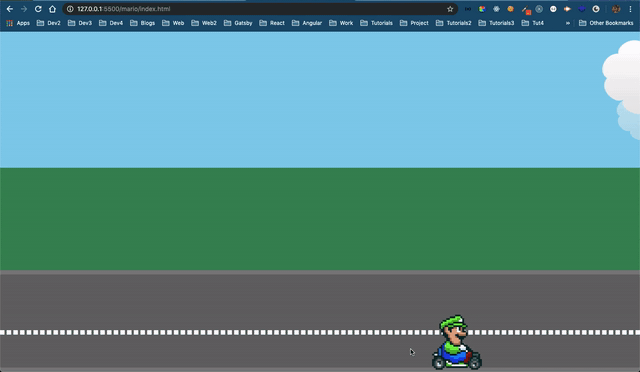
Task: Open the white circular moon extension icon
Action: [x=596, y=9]
